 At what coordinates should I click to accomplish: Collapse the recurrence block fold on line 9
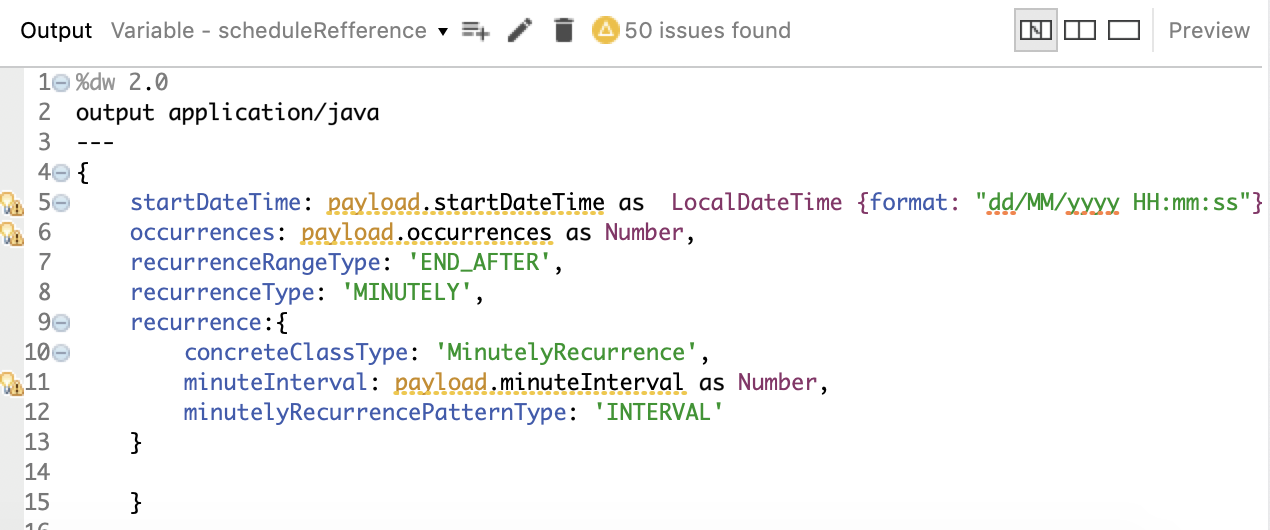(x=61, y=323)
